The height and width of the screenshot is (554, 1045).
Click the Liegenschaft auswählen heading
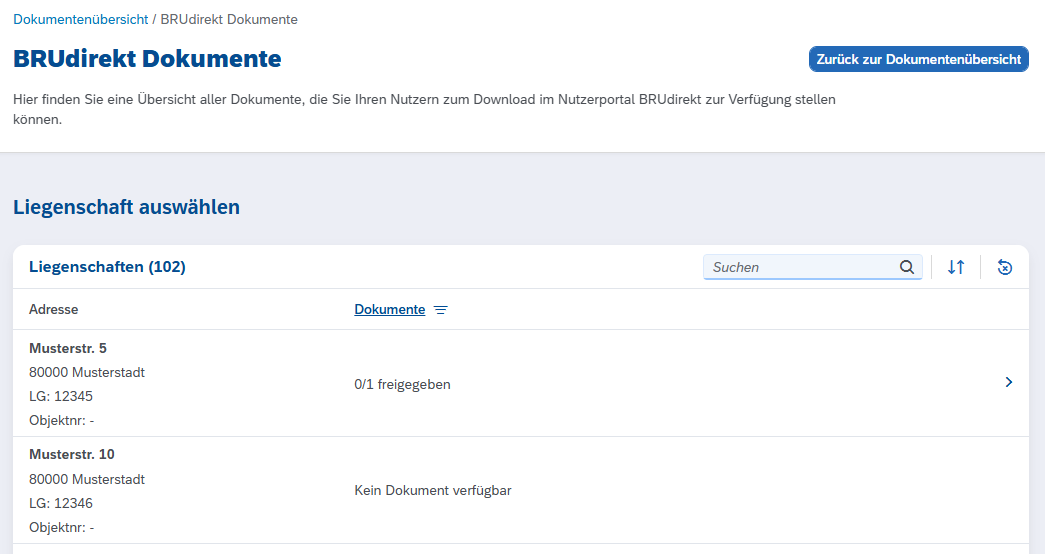[x=126, y=208]
